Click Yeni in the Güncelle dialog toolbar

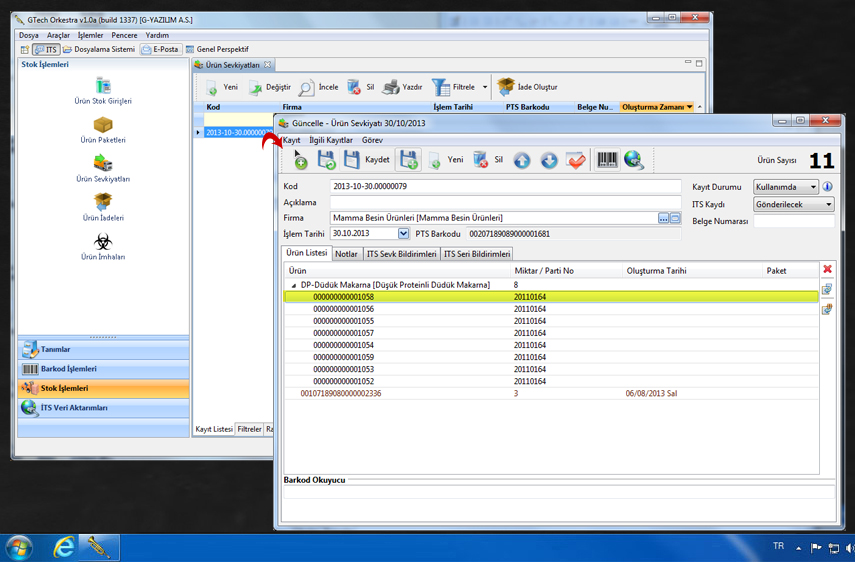coord(445,160)
